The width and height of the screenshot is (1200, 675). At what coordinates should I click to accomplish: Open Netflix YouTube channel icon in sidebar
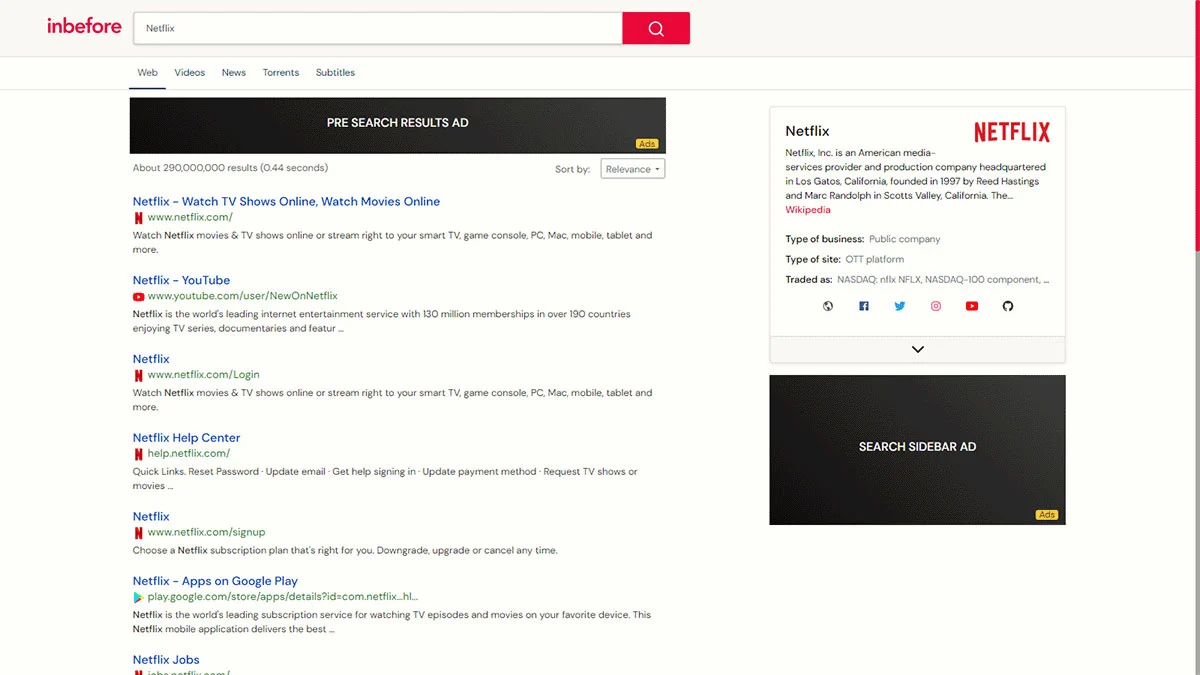972,306
